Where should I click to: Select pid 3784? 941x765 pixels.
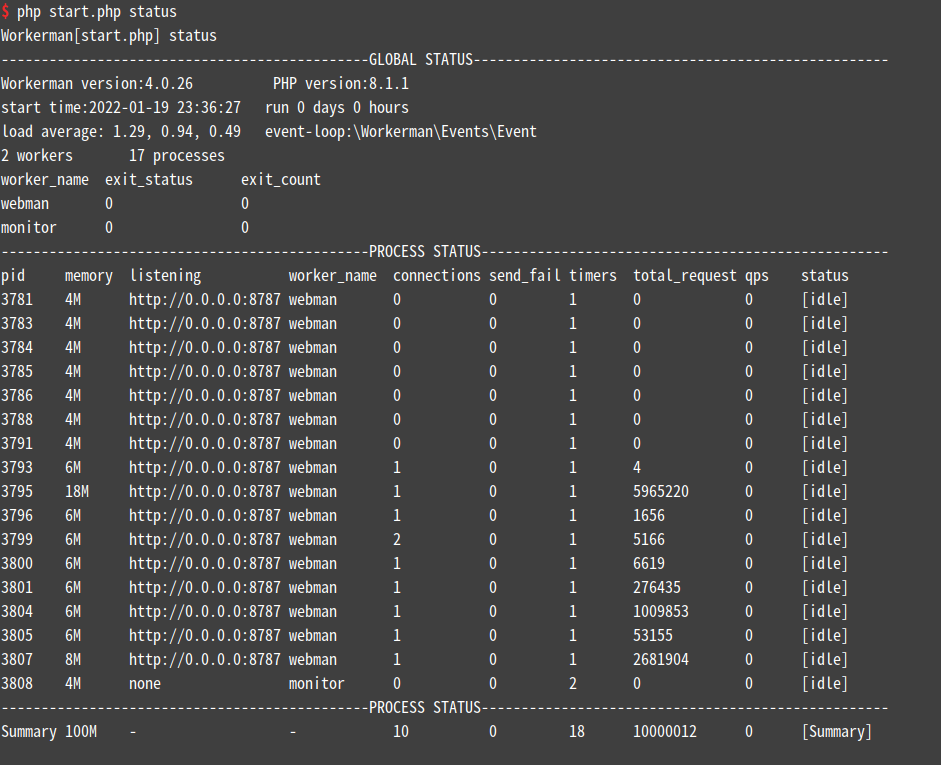click(x=17, y=348)
